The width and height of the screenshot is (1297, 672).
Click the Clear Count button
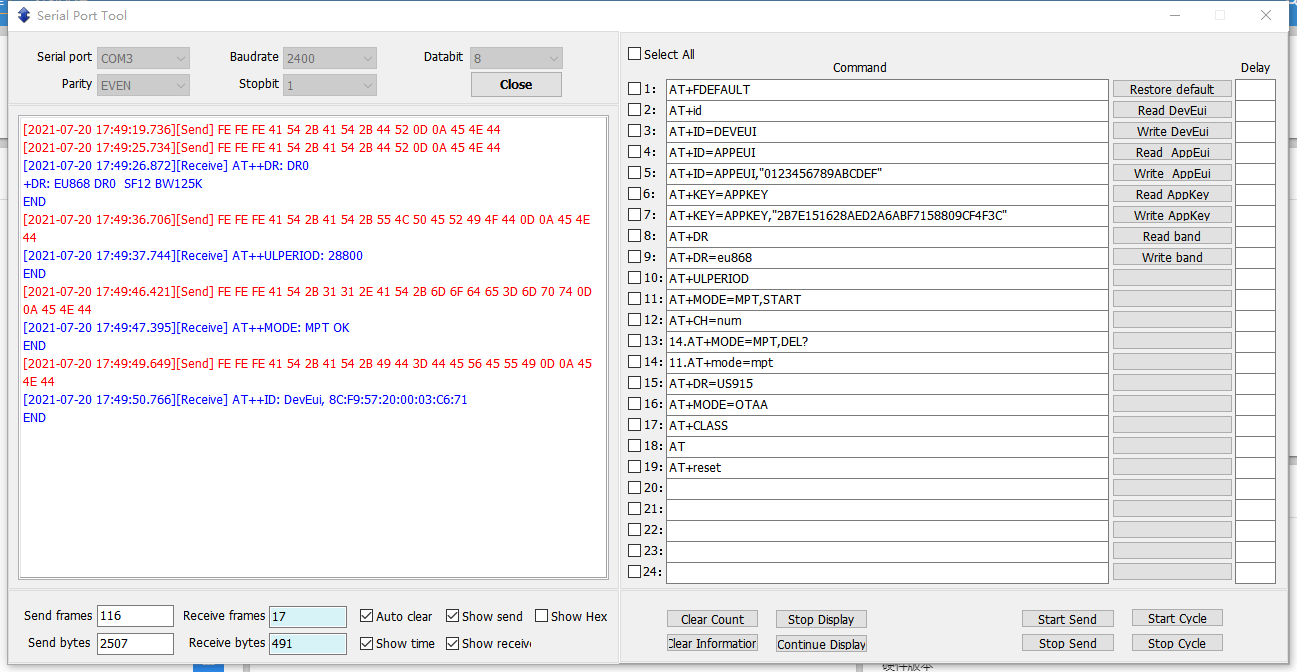(712, 619)
